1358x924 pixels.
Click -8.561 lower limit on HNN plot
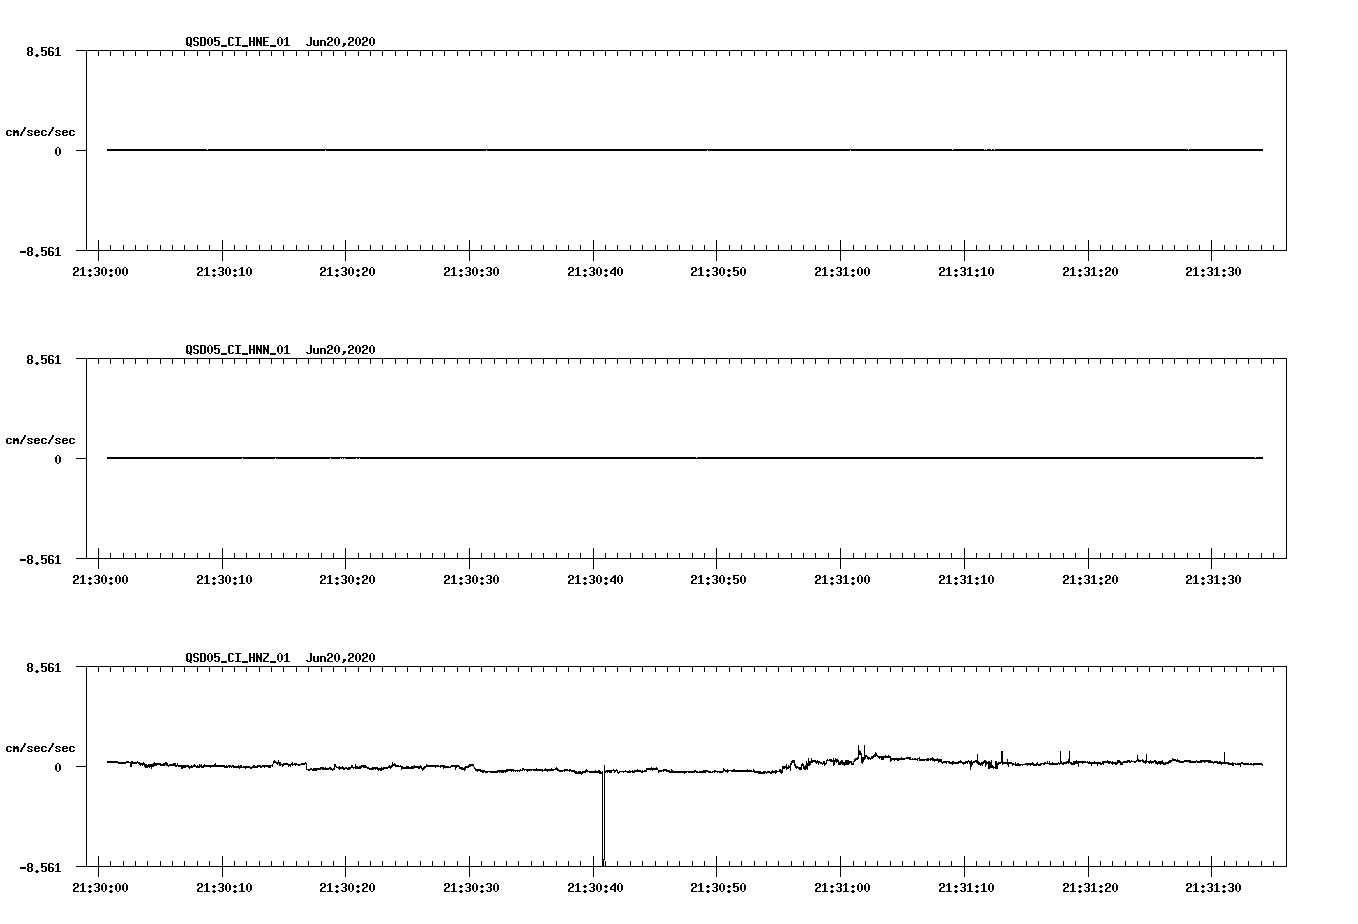click(x=40, y=559)
